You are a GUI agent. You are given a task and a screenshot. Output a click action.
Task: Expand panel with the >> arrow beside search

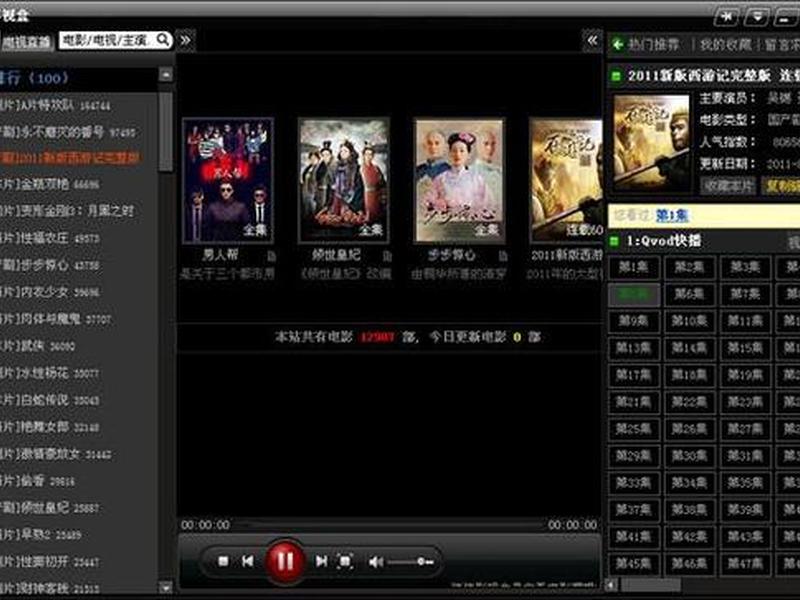186,40
